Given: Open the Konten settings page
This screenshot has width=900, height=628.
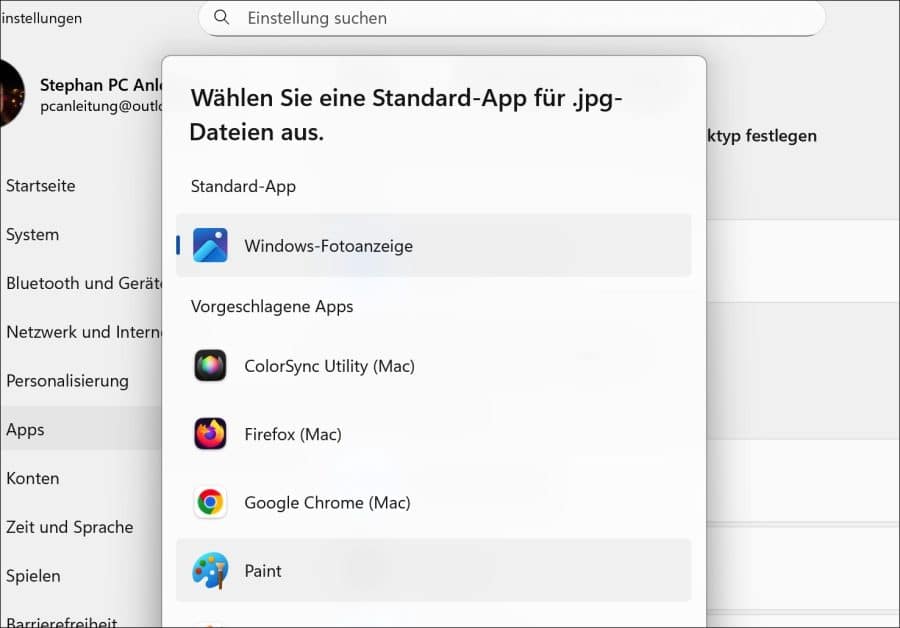Looking at the screenshot, I should [x=33, y=478].
